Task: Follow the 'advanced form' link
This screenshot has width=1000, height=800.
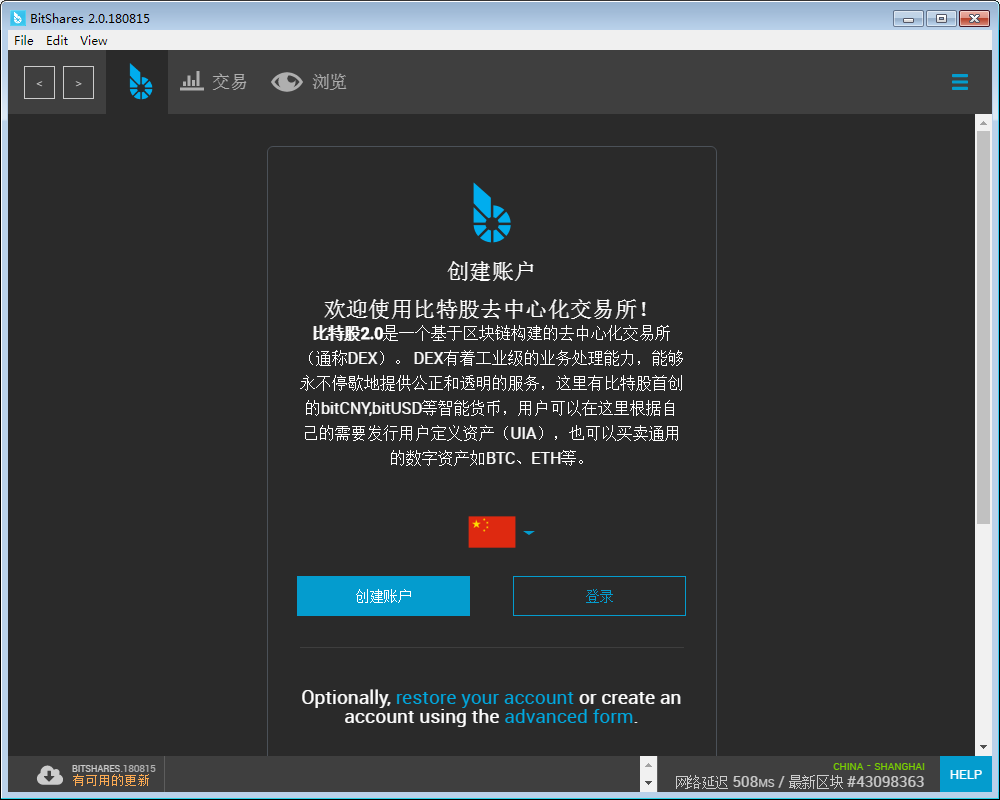Action: pyautogui.click(x=569, y=716)
